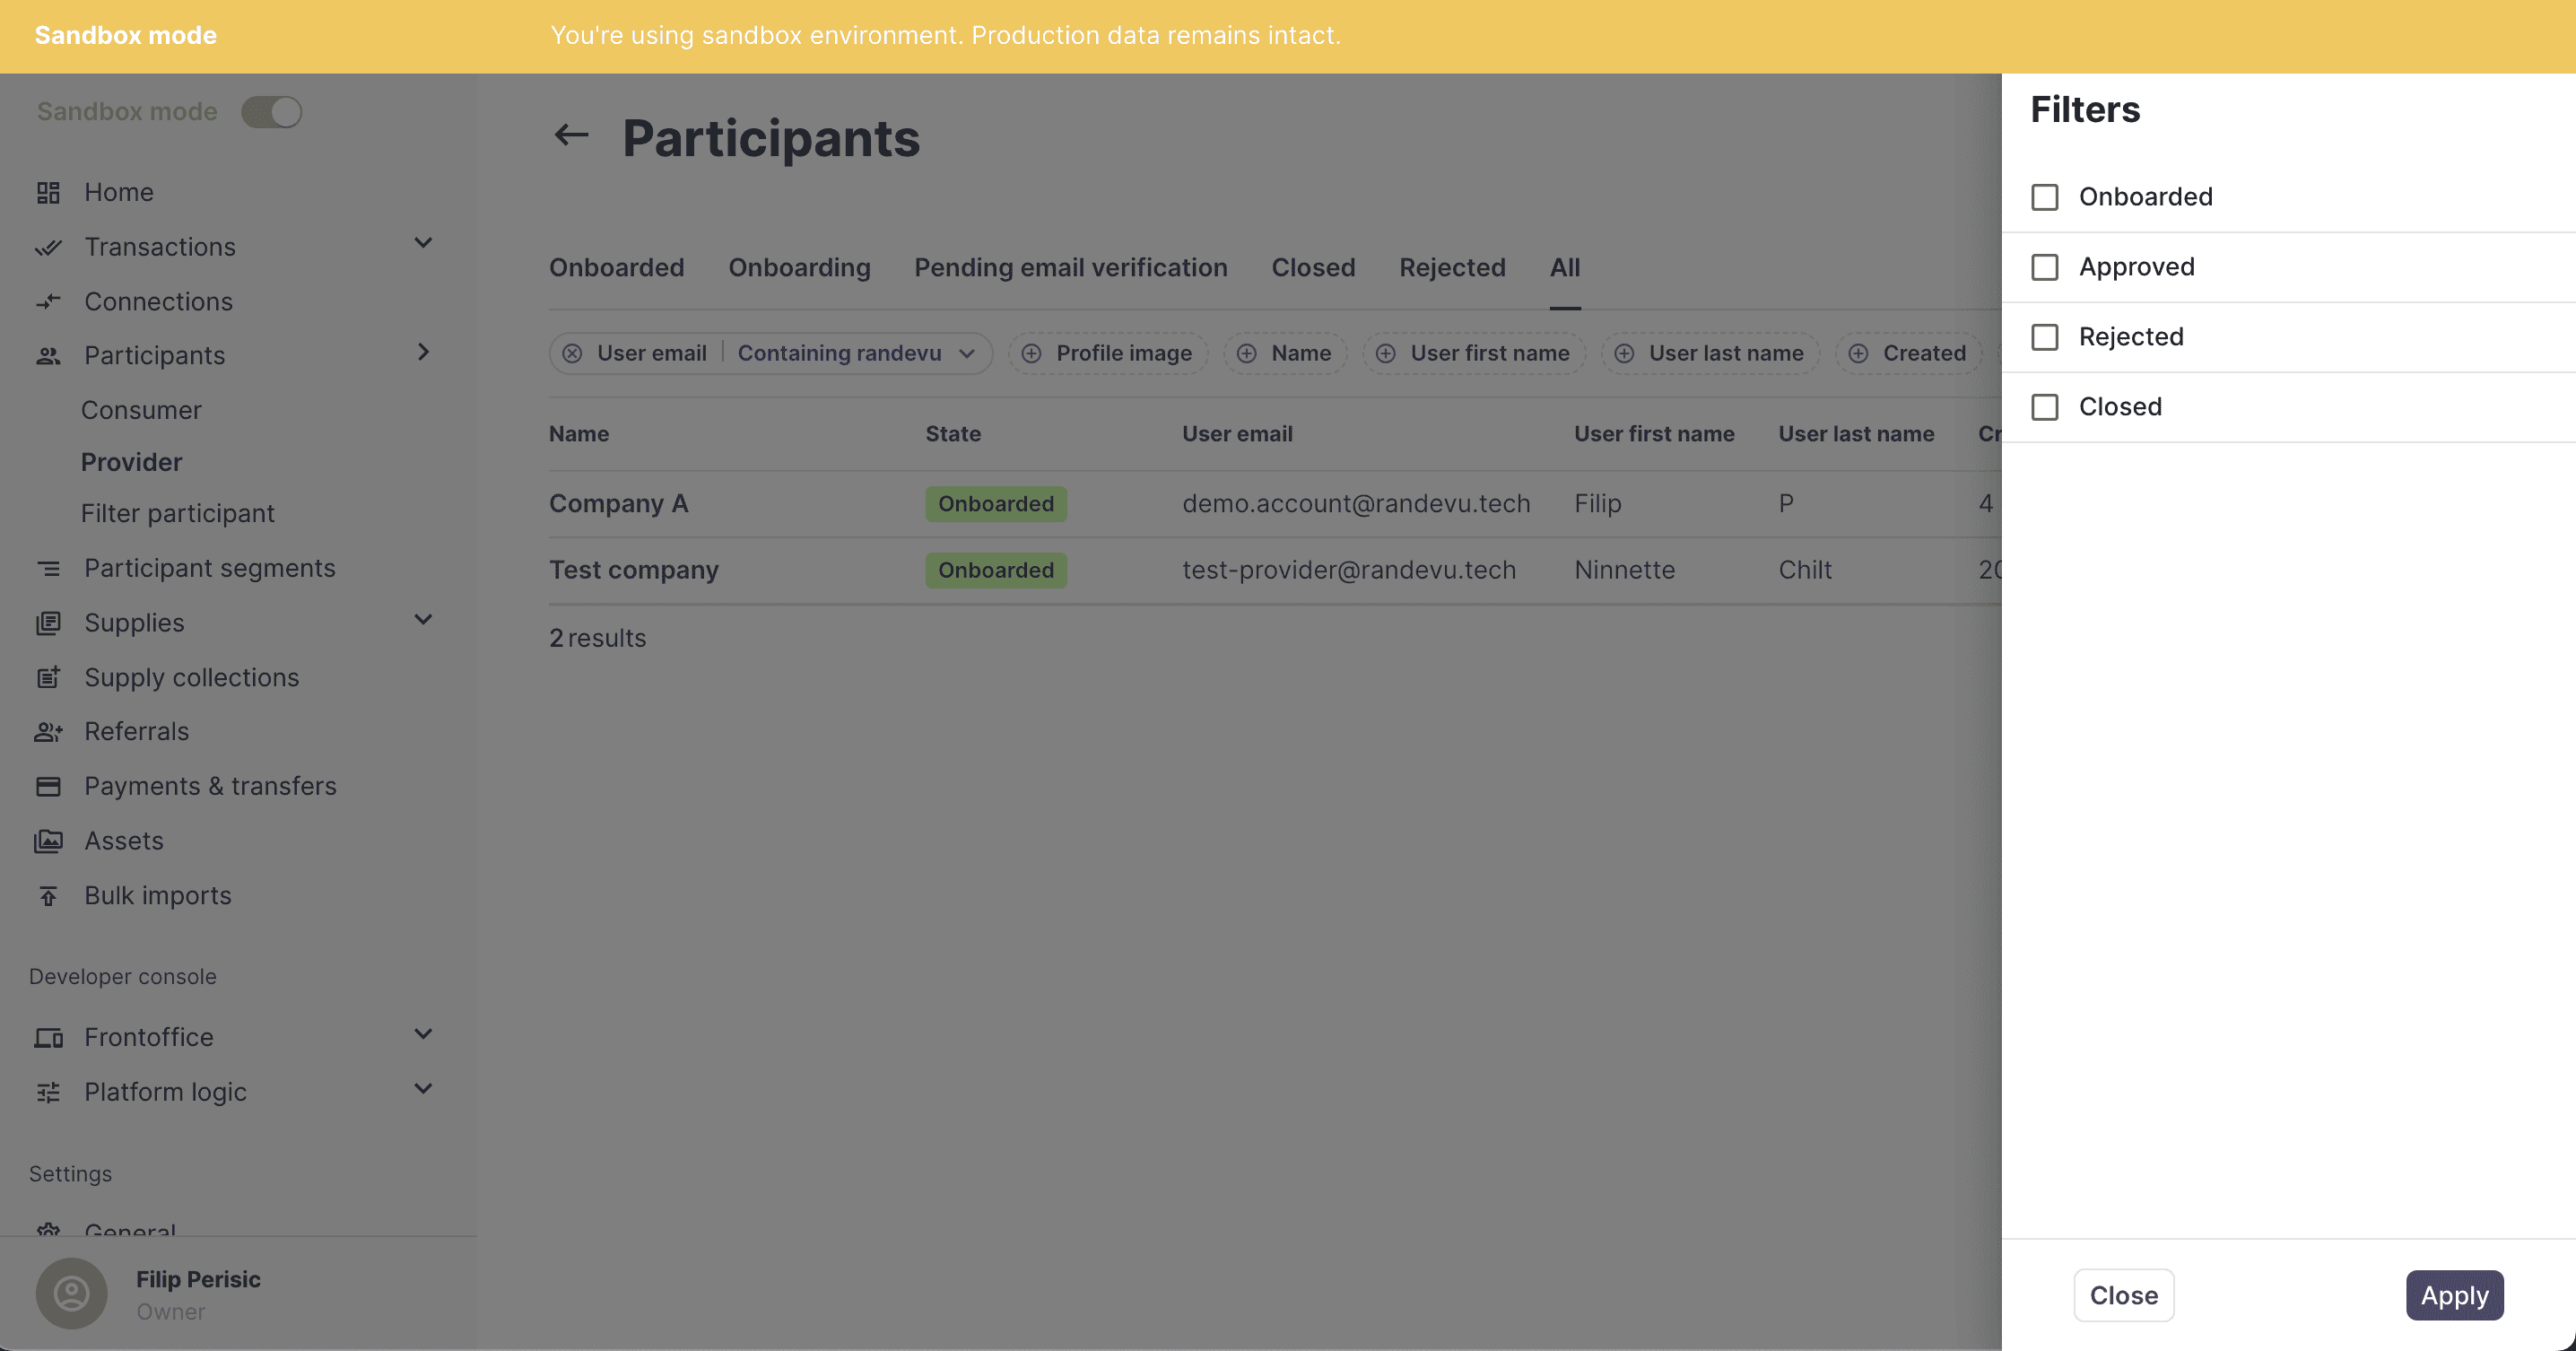The height and width of the screenshot is (1351, 2576).
Task: Switch to the Onboarding tab
Action: tap(799, 266)
